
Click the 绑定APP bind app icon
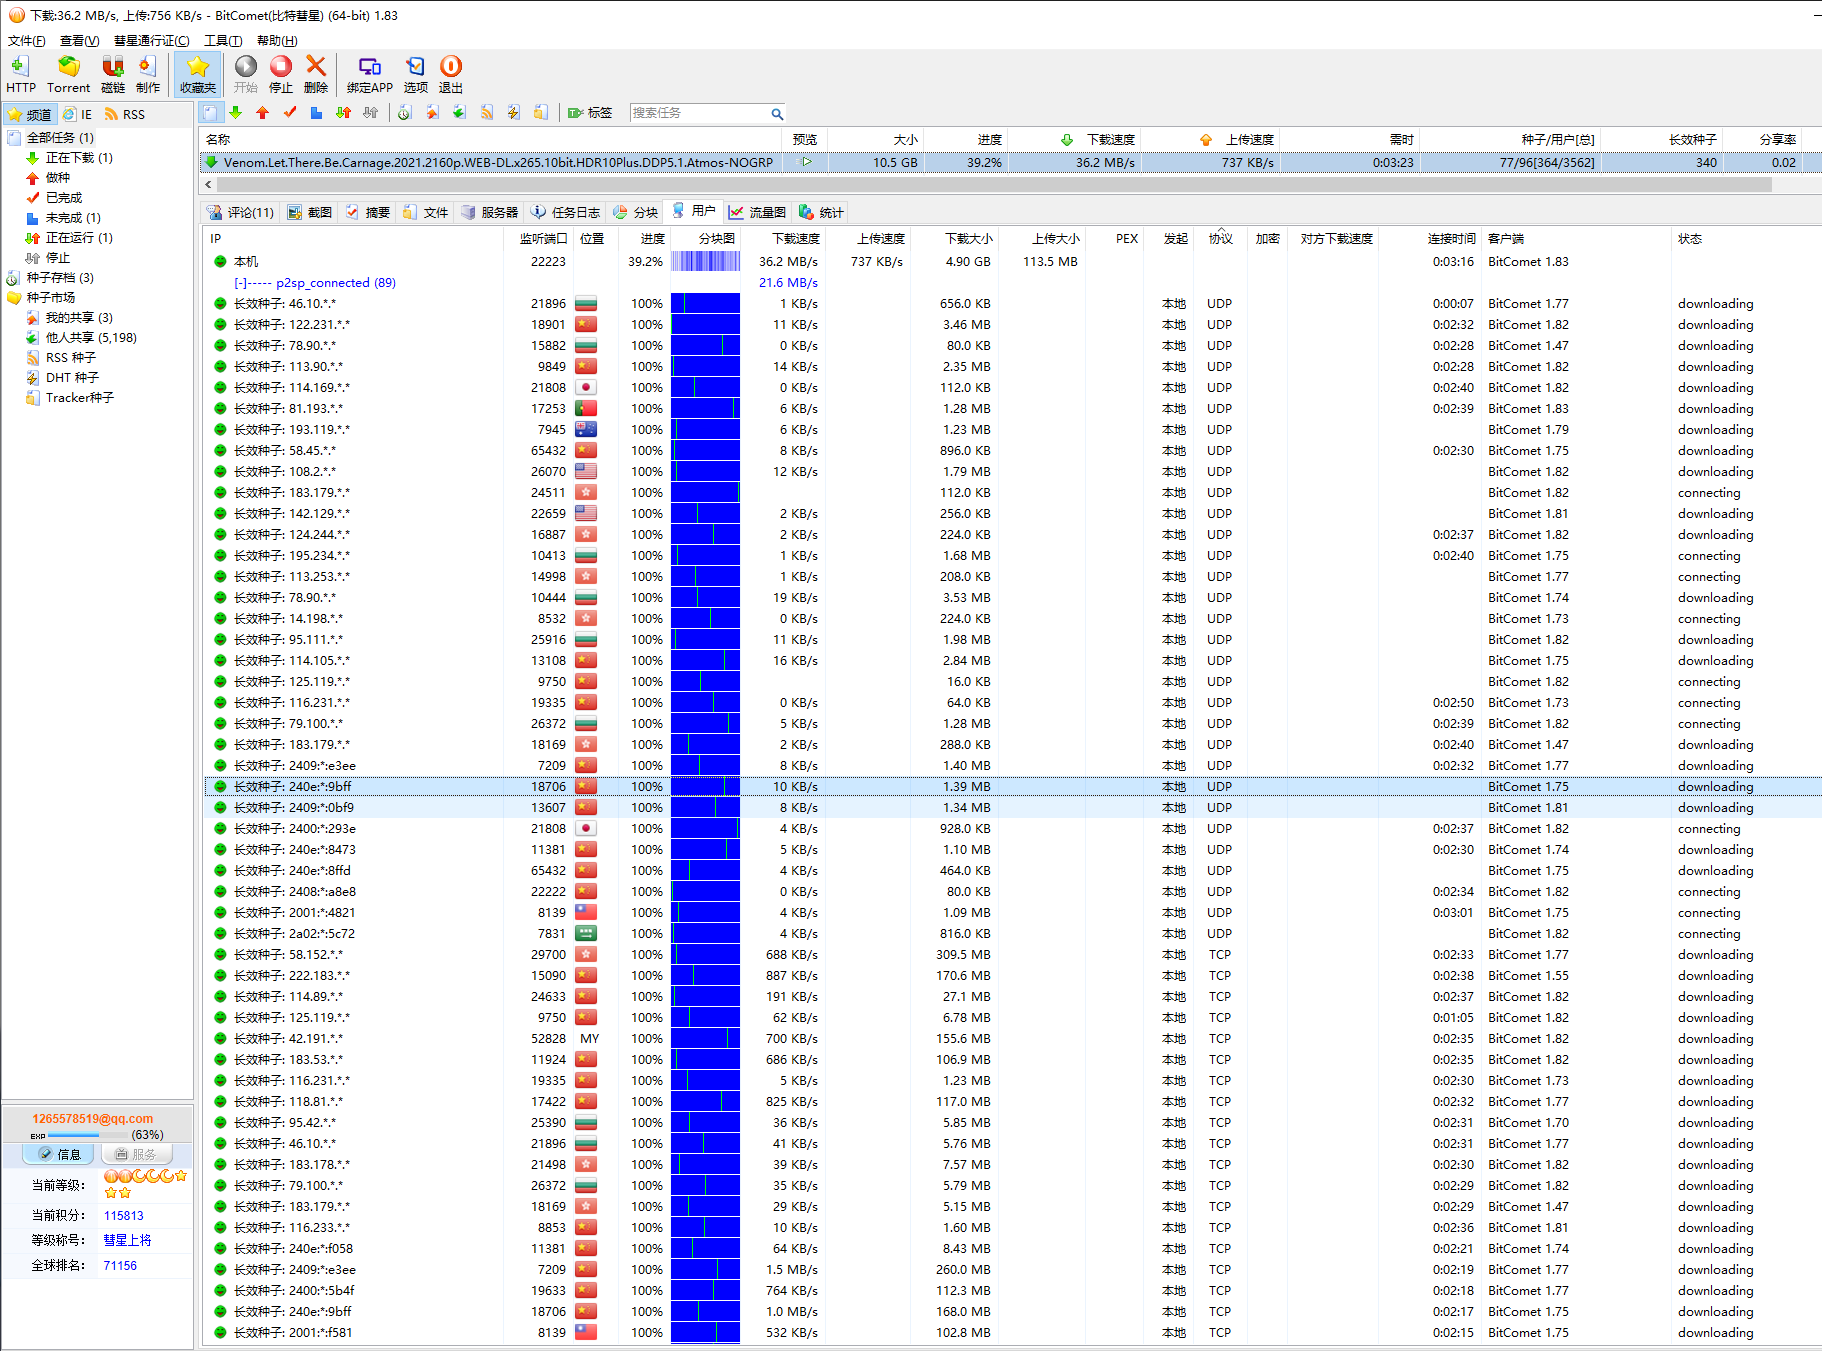[x=370, y=75]
